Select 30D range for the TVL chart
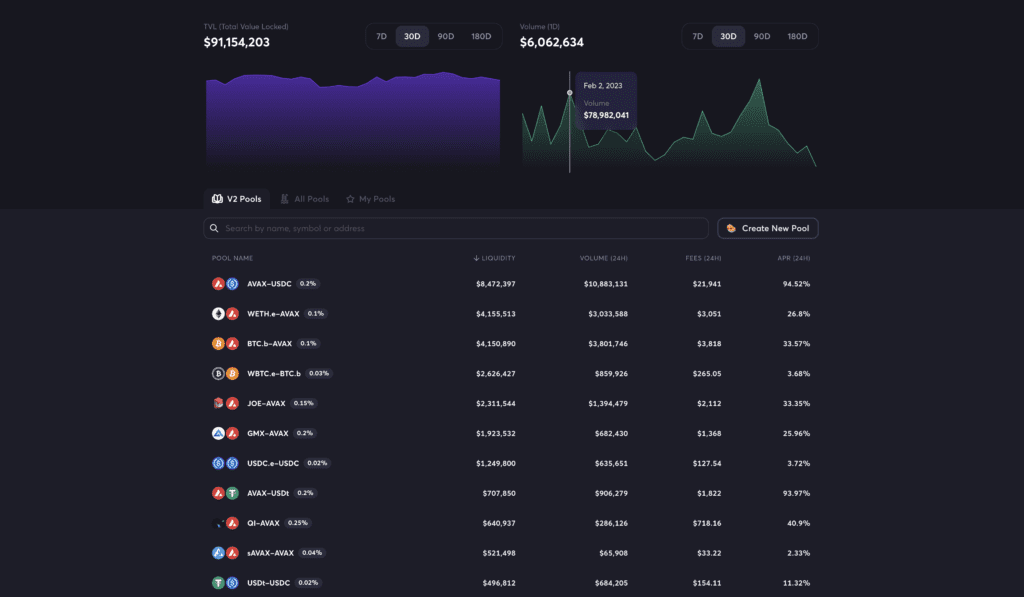Image resolution: width=1024 pixels, height=597 pixels. 412,37
